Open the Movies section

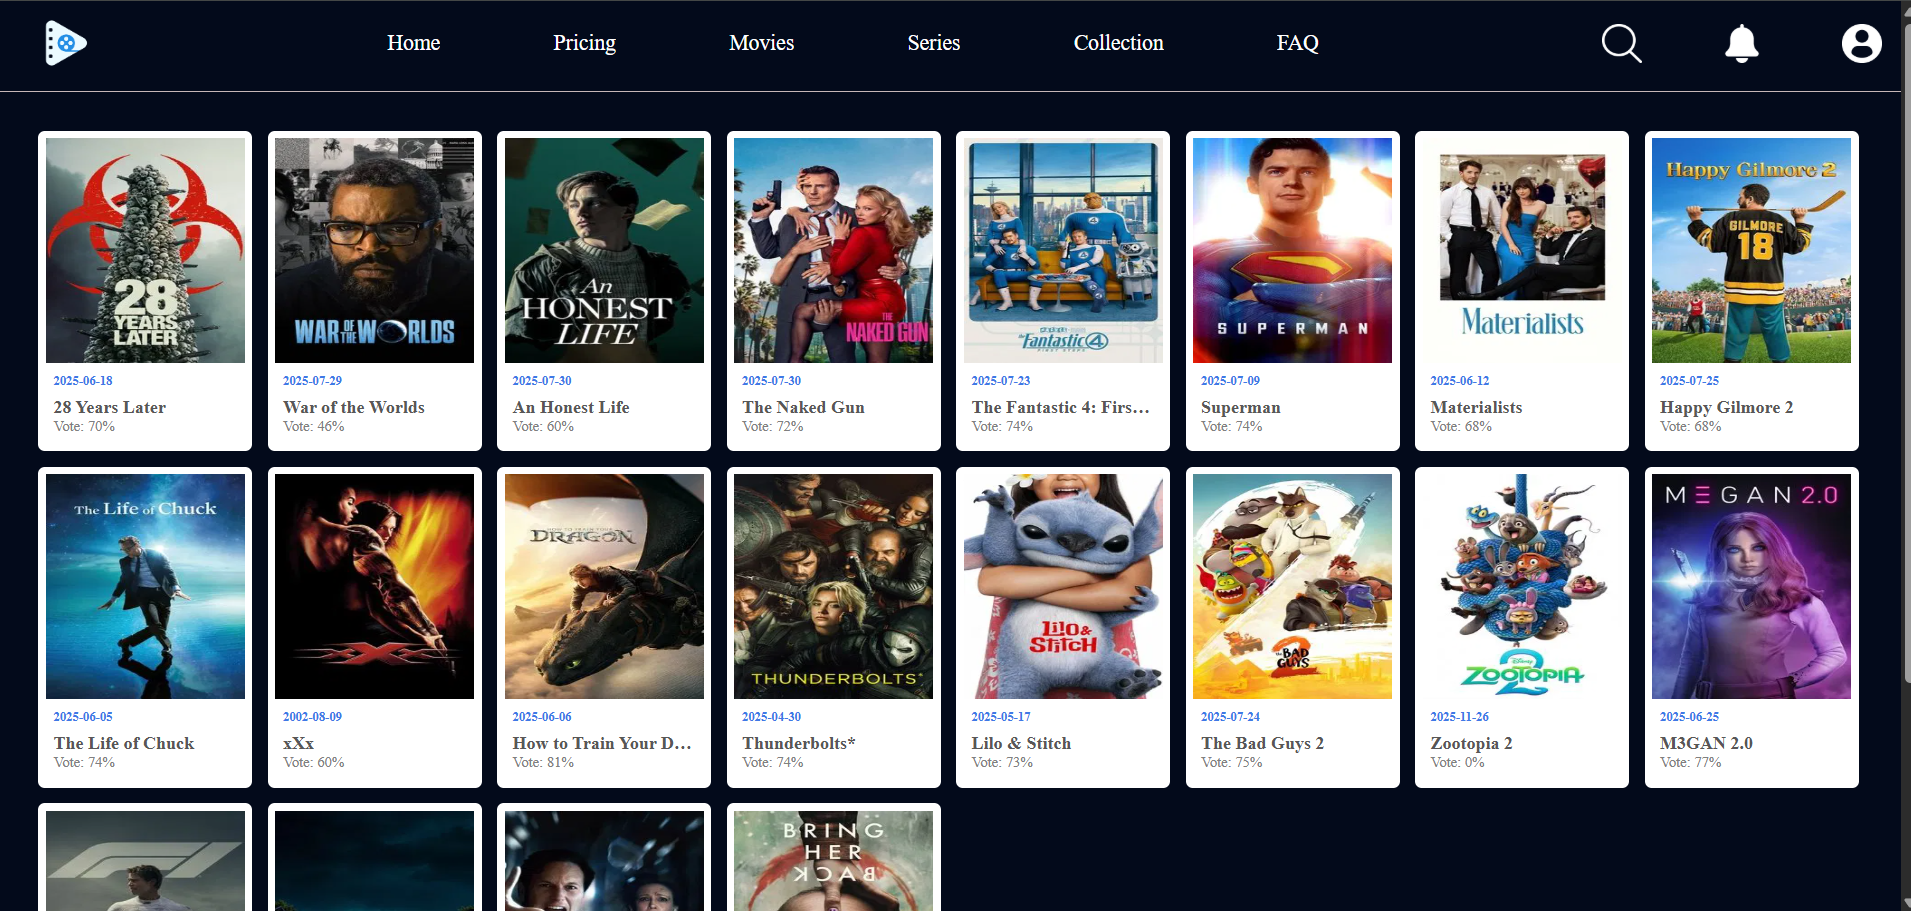[761, 43]
